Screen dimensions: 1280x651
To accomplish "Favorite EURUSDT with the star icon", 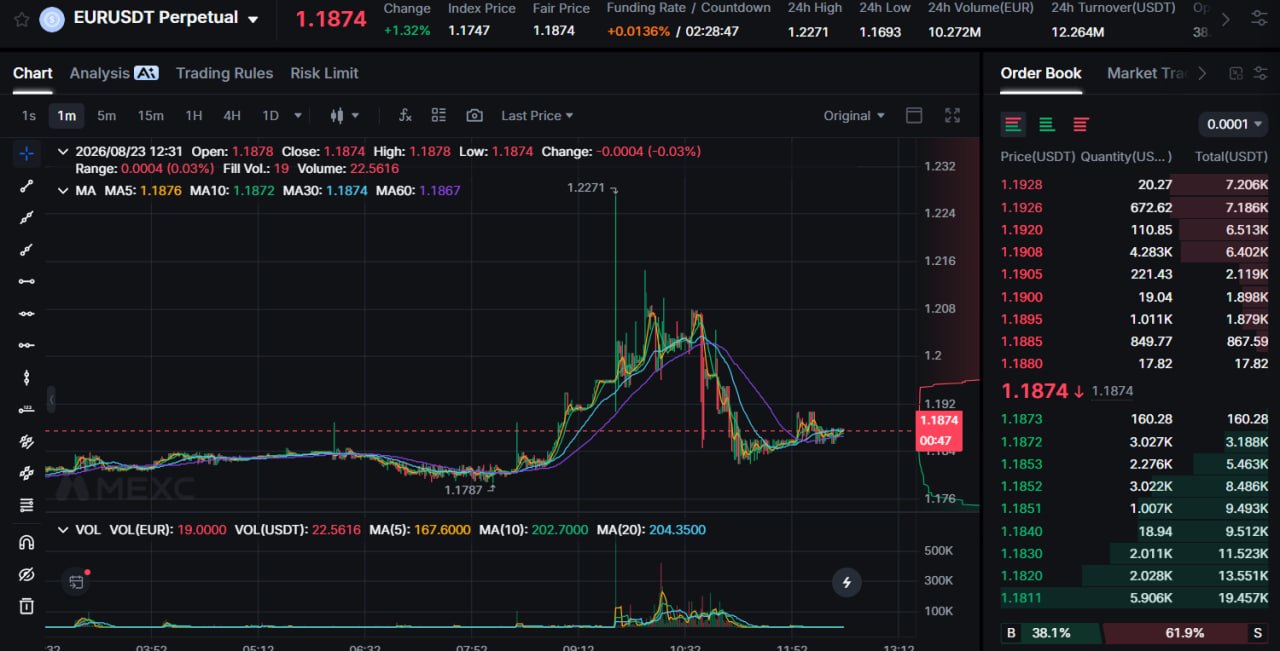I will pyautogui.click(x=21, y=19).
